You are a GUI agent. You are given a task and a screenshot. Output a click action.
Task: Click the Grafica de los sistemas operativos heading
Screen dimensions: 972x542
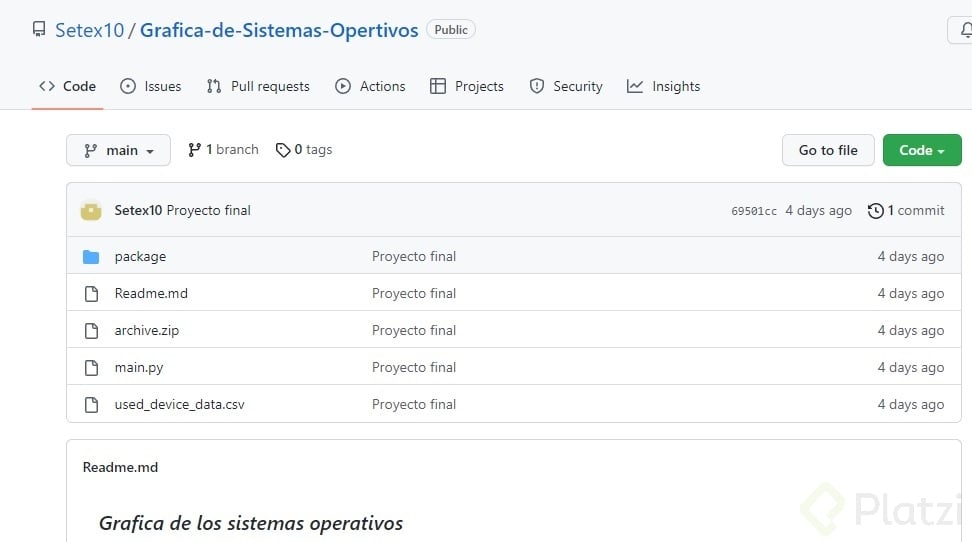pos(251,523)
